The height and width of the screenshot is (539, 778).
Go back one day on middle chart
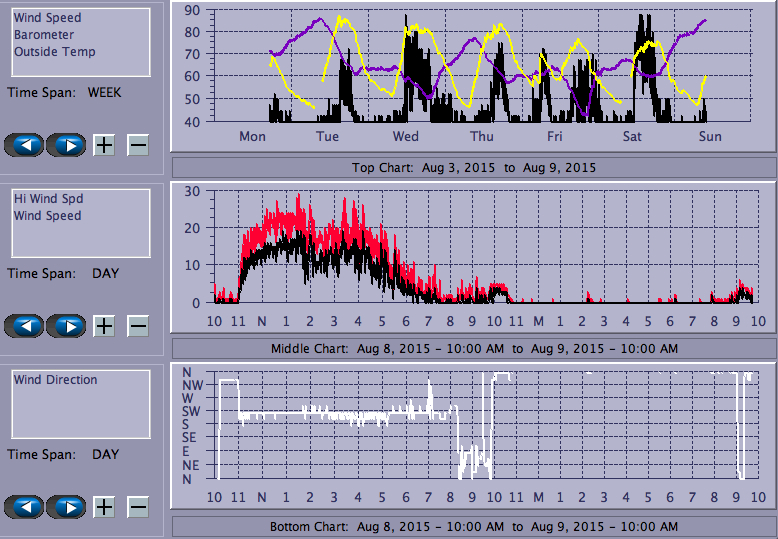[x=25, y=326]
